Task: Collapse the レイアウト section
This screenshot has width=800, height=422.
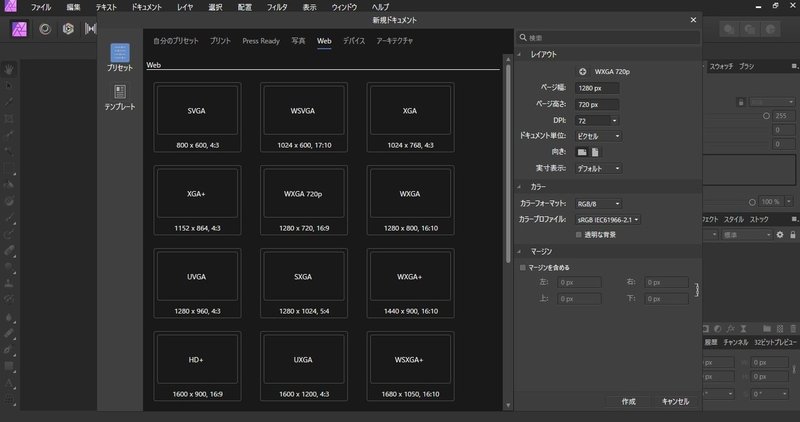Action: coord(520,54)
